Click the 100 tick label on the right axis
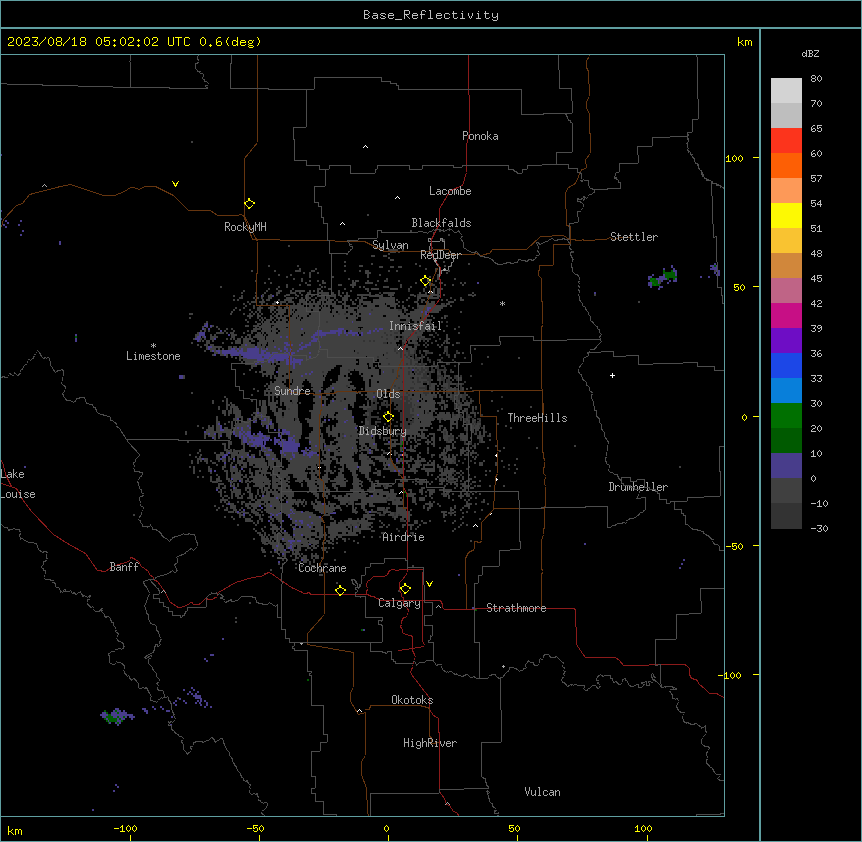The height and width of the screenshot is (842, 862). pos(734,158)
